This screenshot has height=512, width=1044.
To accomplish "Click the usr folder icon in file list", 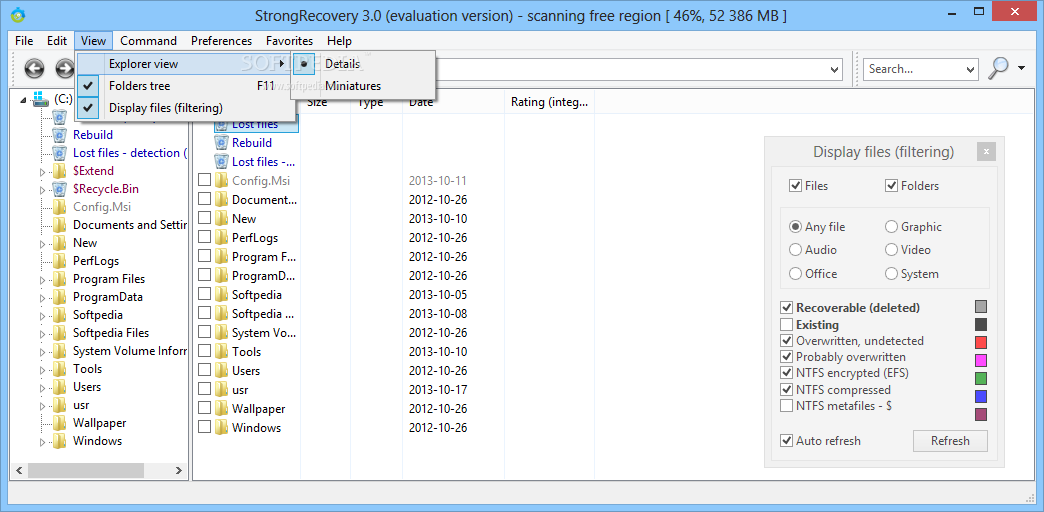I will click(222, 389).
